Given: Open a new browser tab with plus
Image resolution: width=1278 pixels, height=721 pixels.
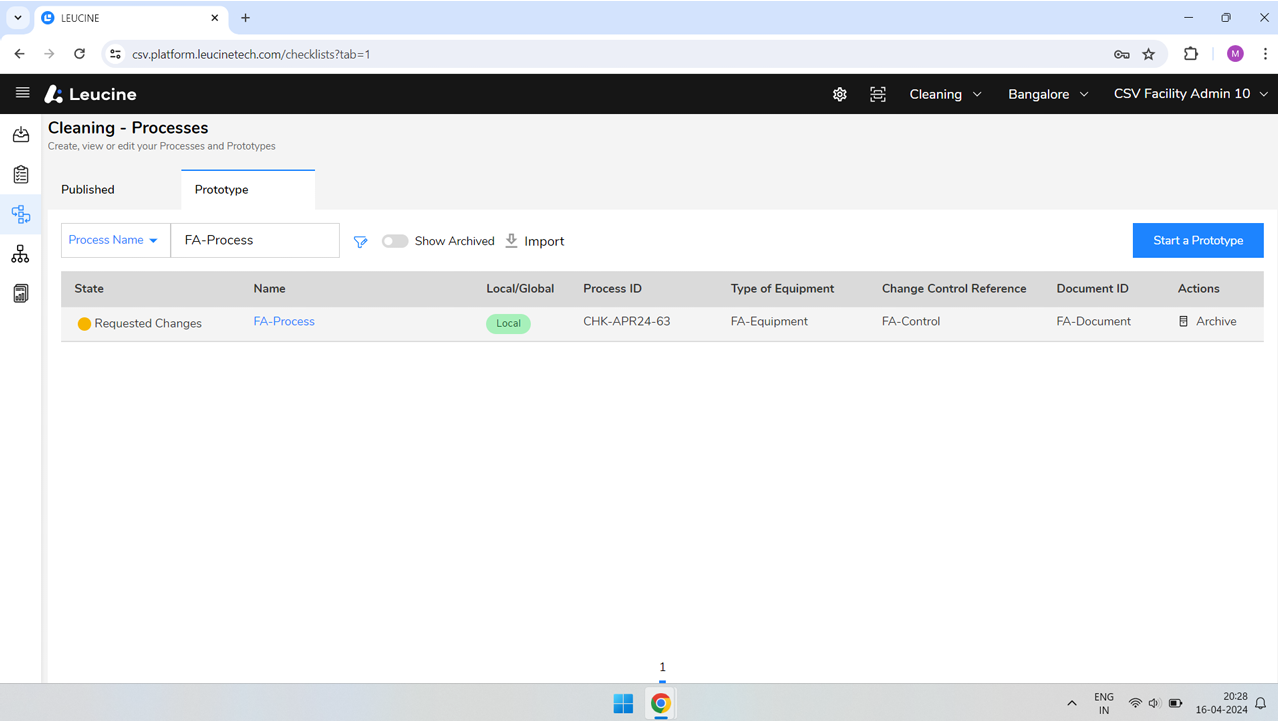Looking at the screenshot, I should [246, 18].
